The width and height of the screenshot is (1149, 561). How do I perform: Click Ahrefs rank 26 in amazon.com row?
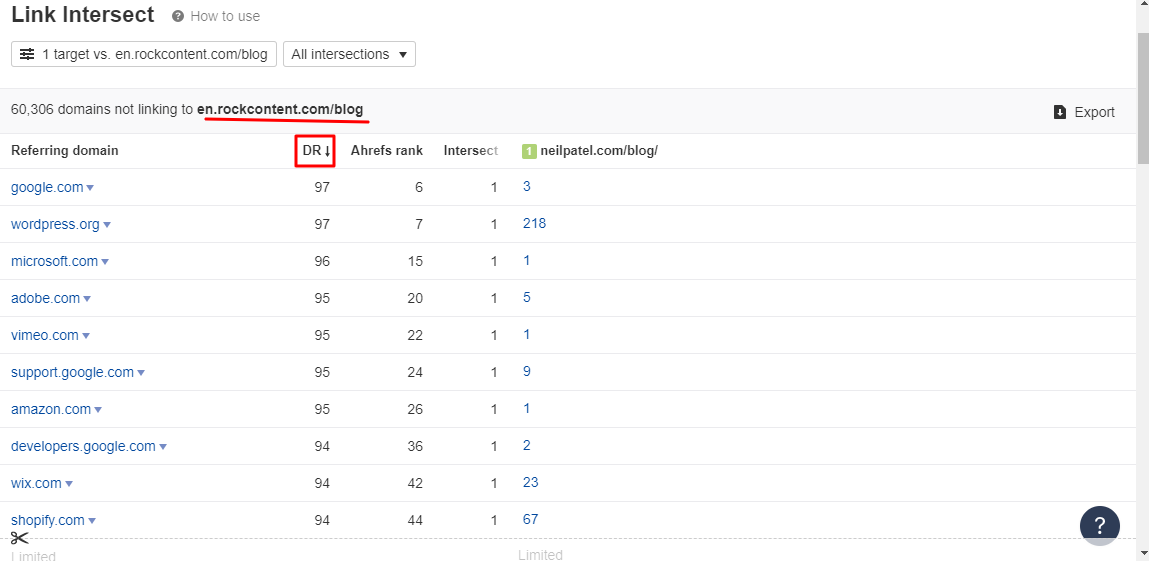pos(415,409)
